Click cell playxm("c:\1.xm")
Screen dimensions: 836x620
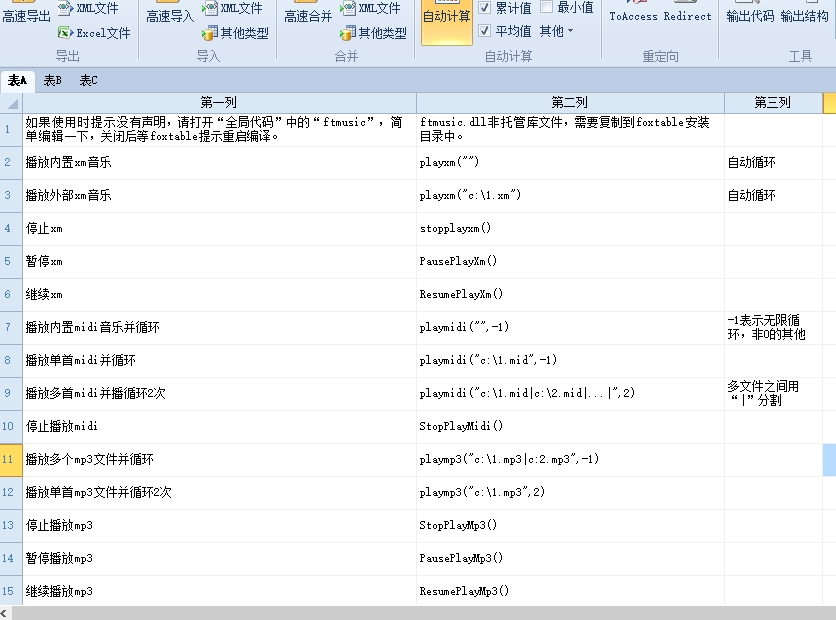[x=570, y=196]
